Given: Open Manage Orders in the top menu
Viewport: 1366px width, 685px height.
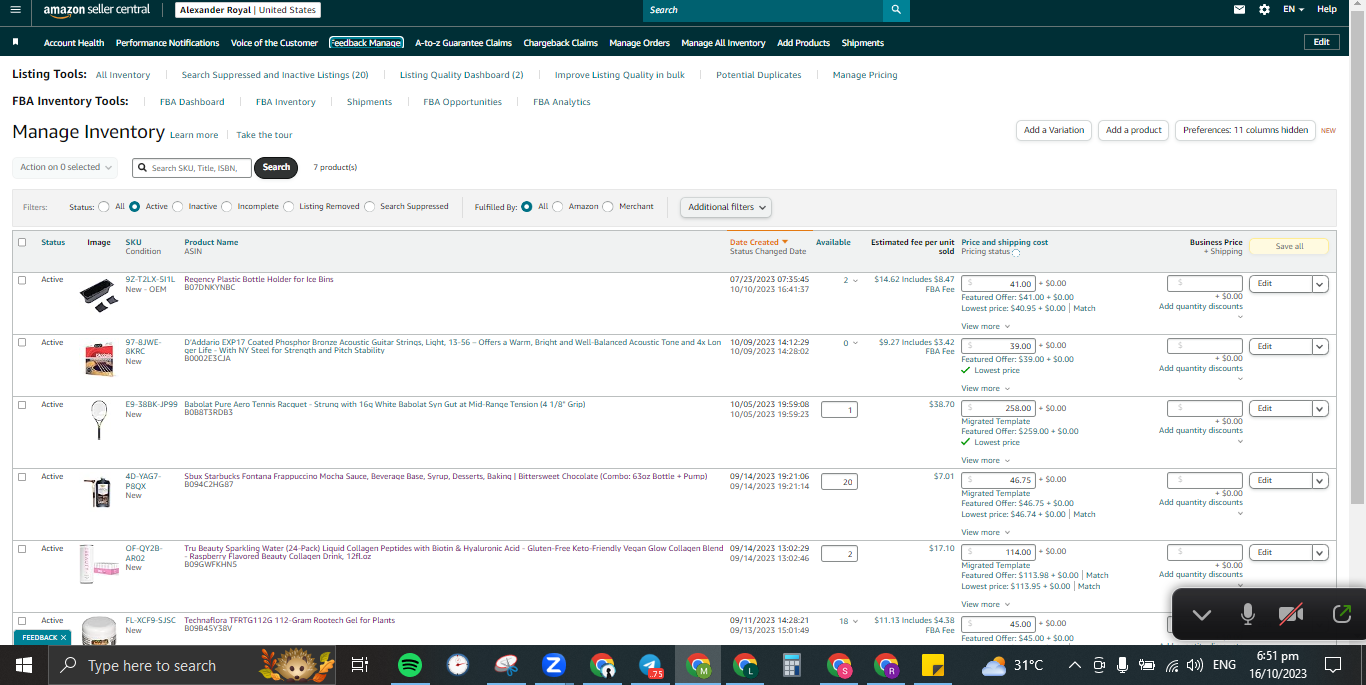Looking at the screenshot, I should [x=639, y=43].
